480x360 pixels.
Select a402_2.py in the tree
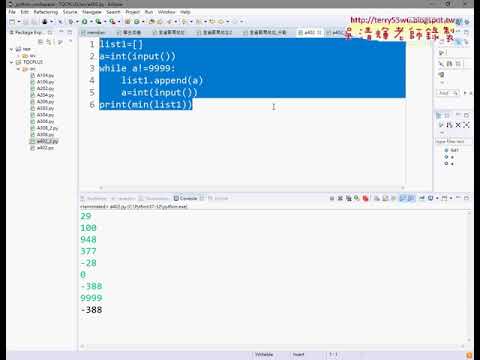coord(47,141)
